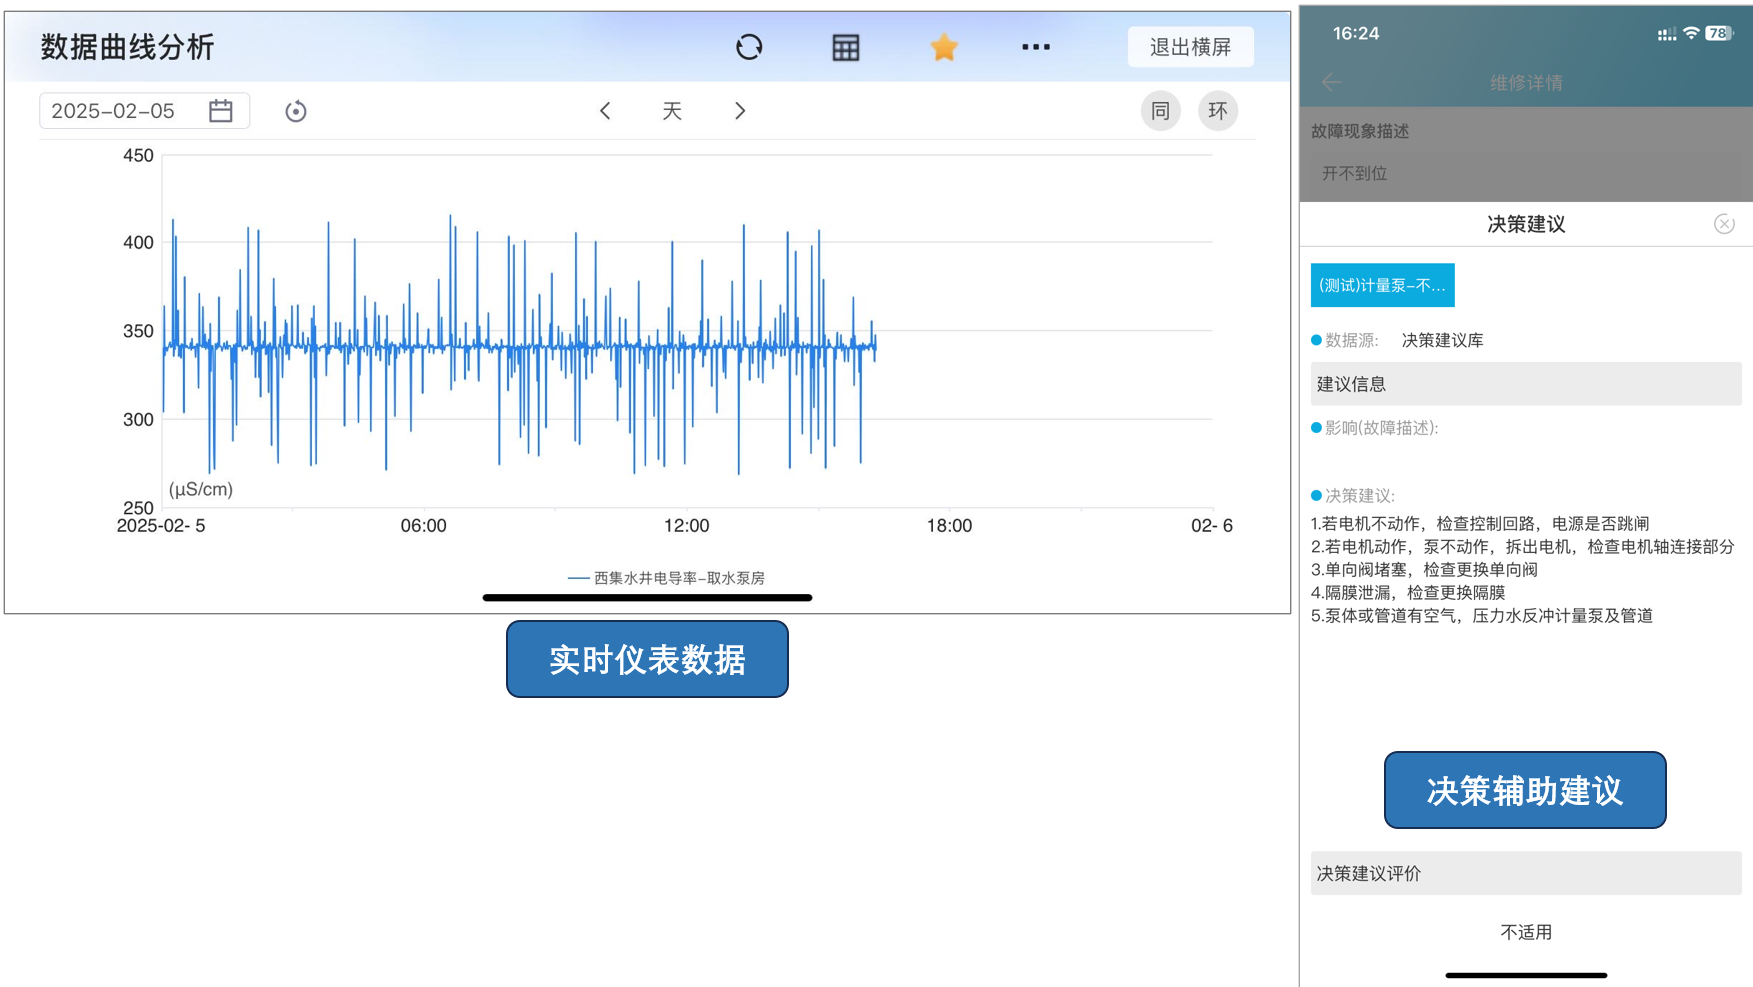
Task: Close the 决策建议 panel
Action: [1724, 224]
